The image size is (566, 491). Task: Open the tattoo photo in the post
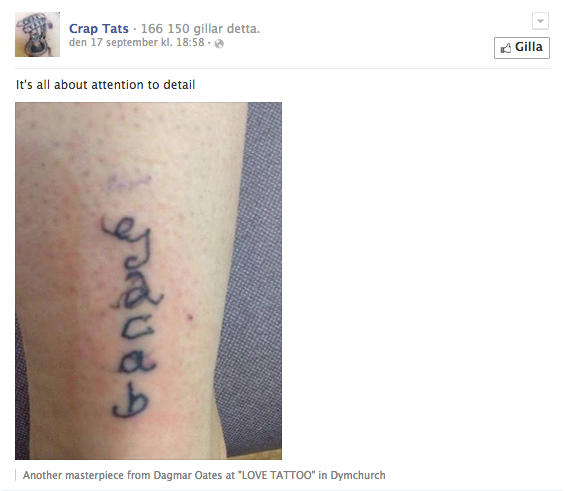(148, 281)
